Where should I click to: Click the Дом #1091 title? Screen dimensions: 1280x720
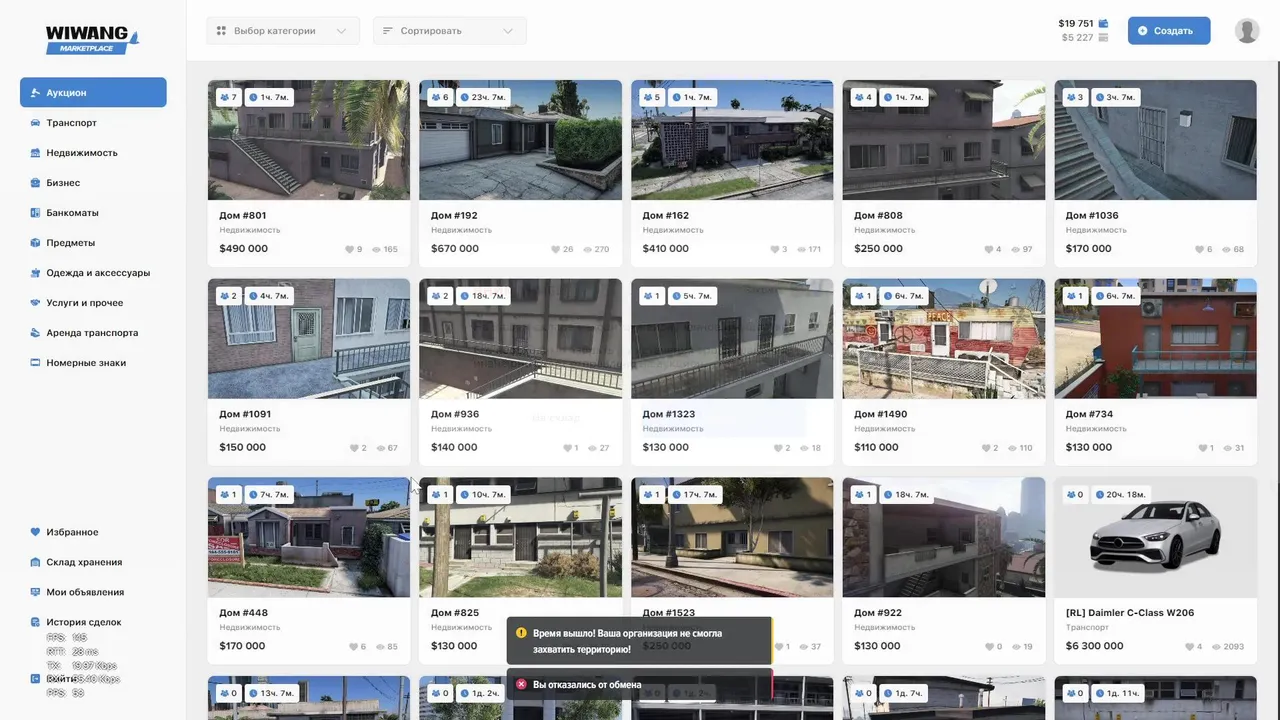pyautogui.click(x=245, y=414)
